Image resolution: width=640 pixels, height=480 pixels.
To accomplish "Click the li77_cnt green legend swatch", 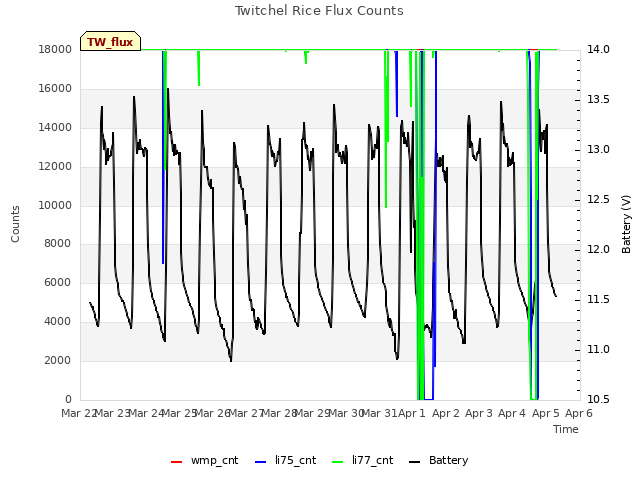I will pyautogui.click(x=338, y=462).
